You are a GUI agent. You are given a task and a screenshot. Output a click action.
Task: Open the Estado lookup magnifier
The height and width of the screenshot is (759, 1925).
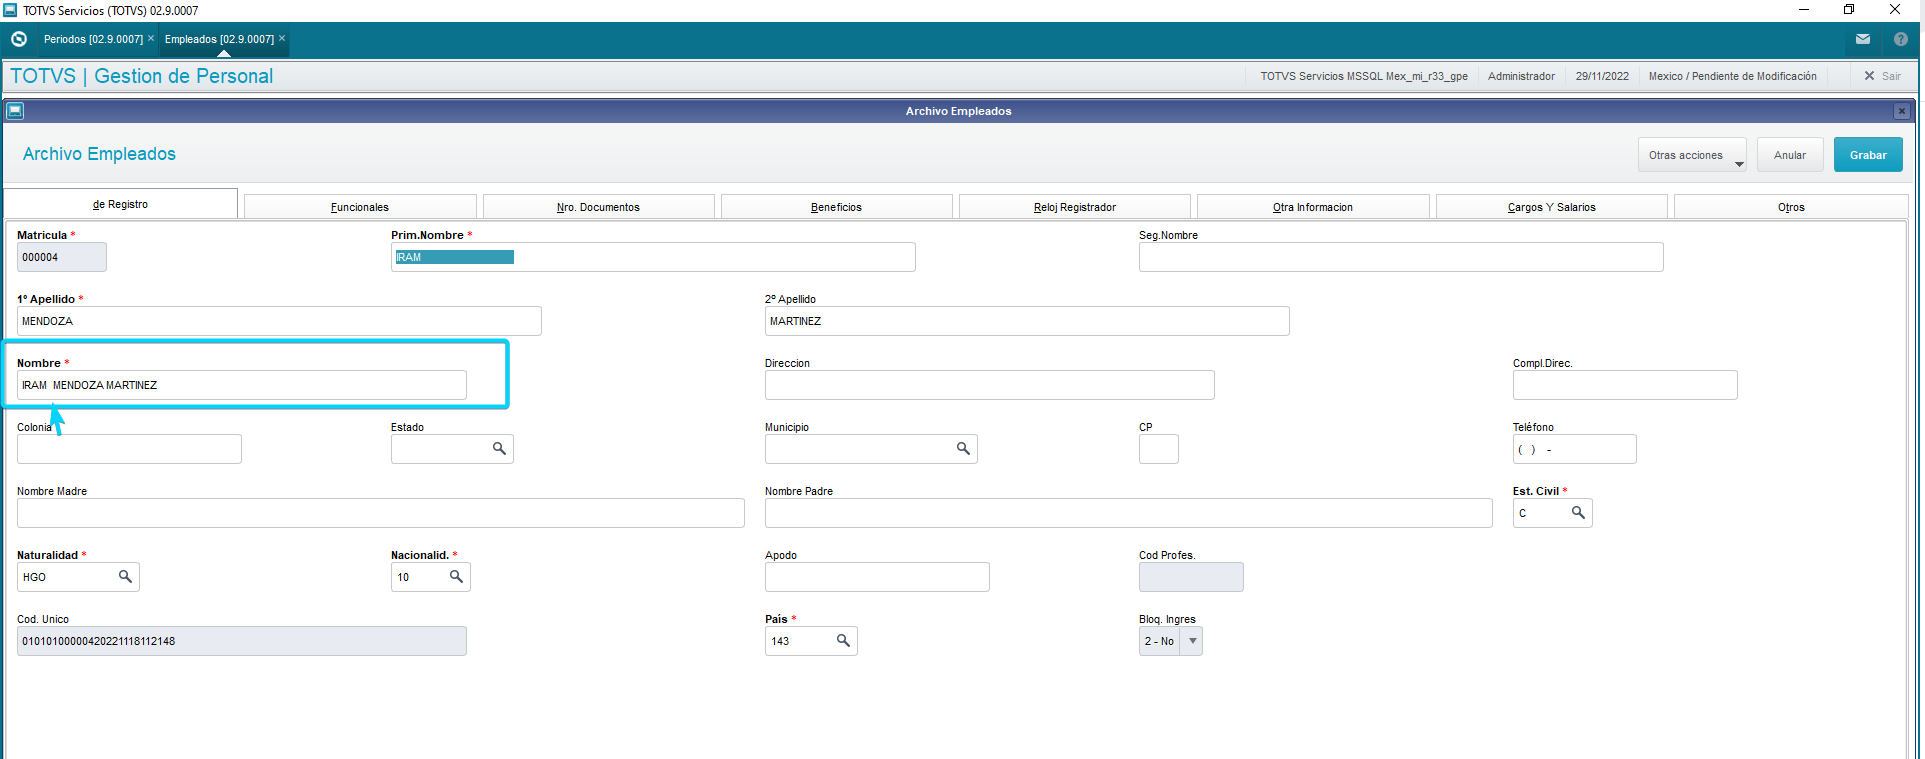[499, 449]
